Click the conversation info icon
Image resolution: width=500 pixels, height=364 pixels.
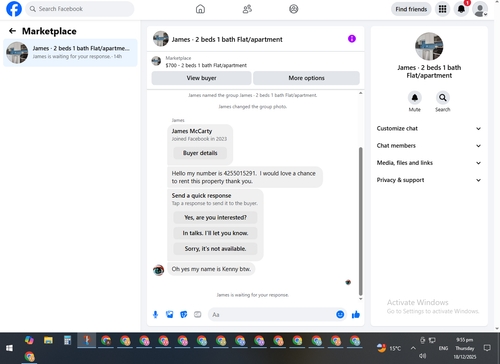click(x=352, y=39)
